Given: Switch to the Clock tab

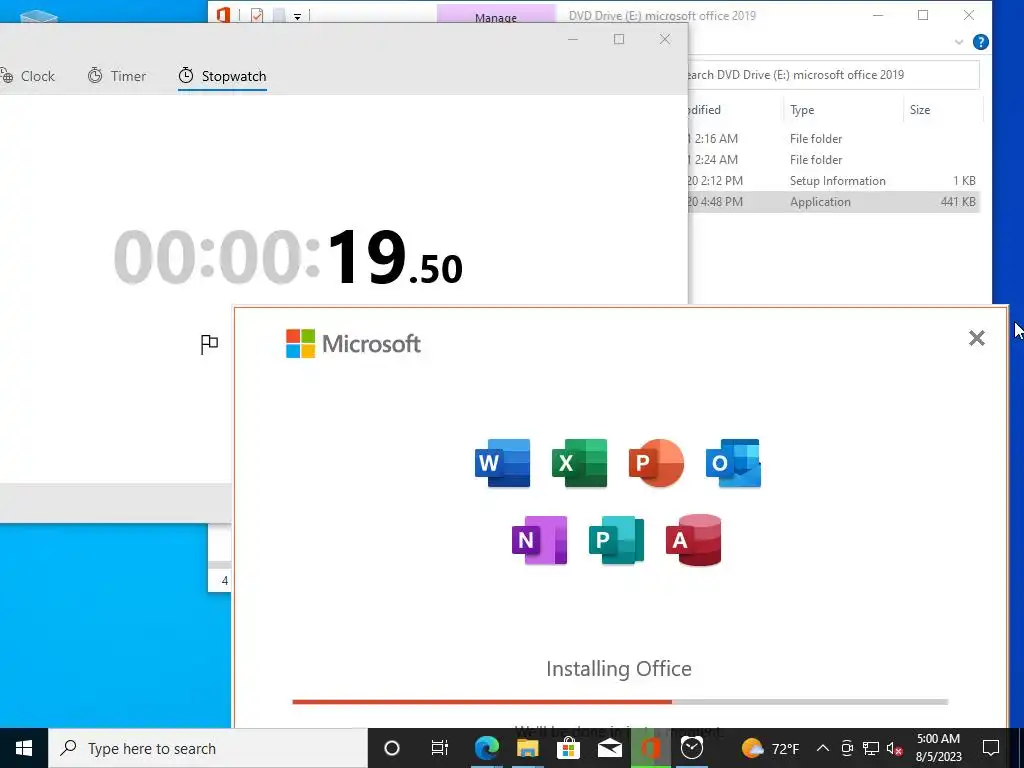Looking at the screenshot, I should (28, 76).
